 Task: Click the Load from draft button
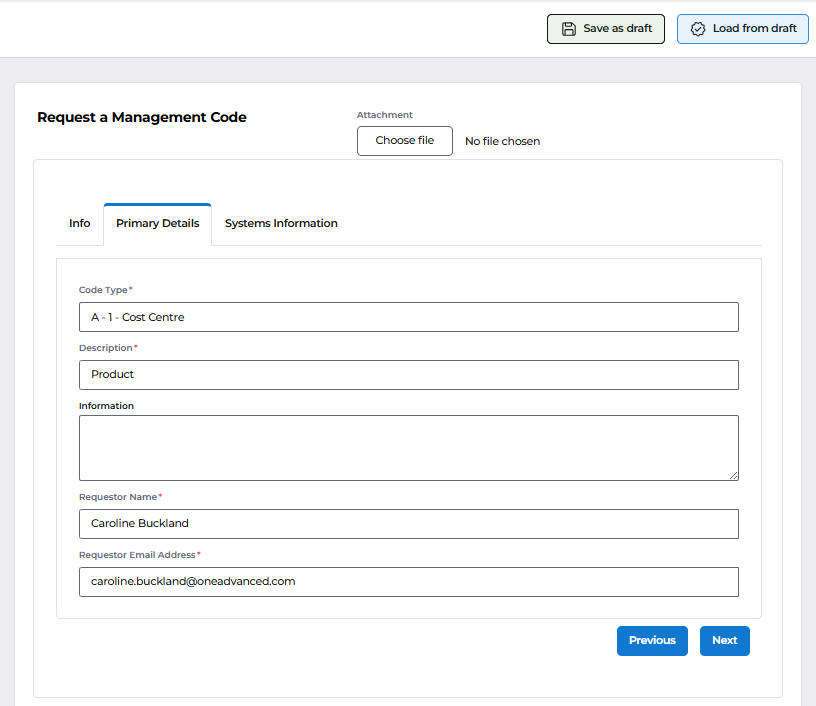(743, 29)
